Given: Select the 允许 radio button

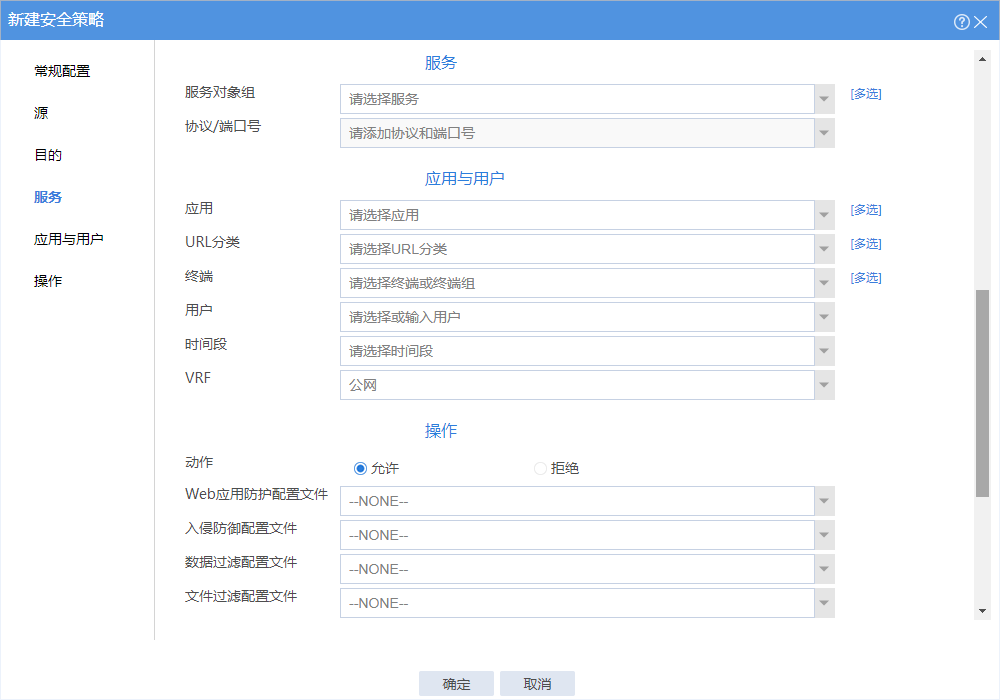Looking at the screenshot, I should (360, 468).
